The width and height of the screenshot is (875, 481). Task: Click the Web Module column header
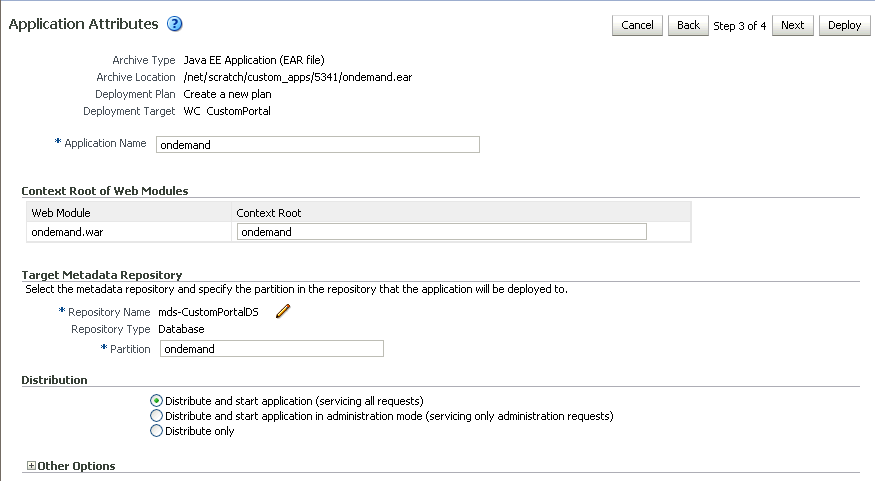(61, 213)
